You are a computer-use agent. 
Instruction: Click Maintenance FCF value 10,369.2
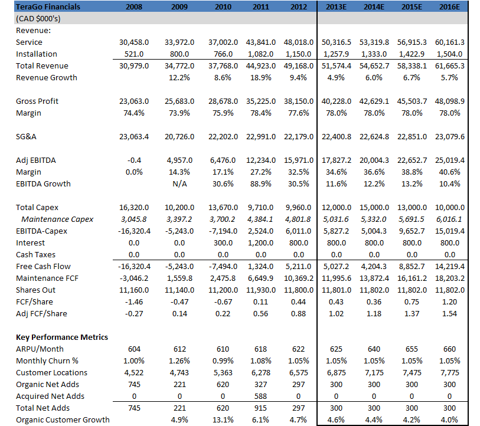tap(299, 278)
